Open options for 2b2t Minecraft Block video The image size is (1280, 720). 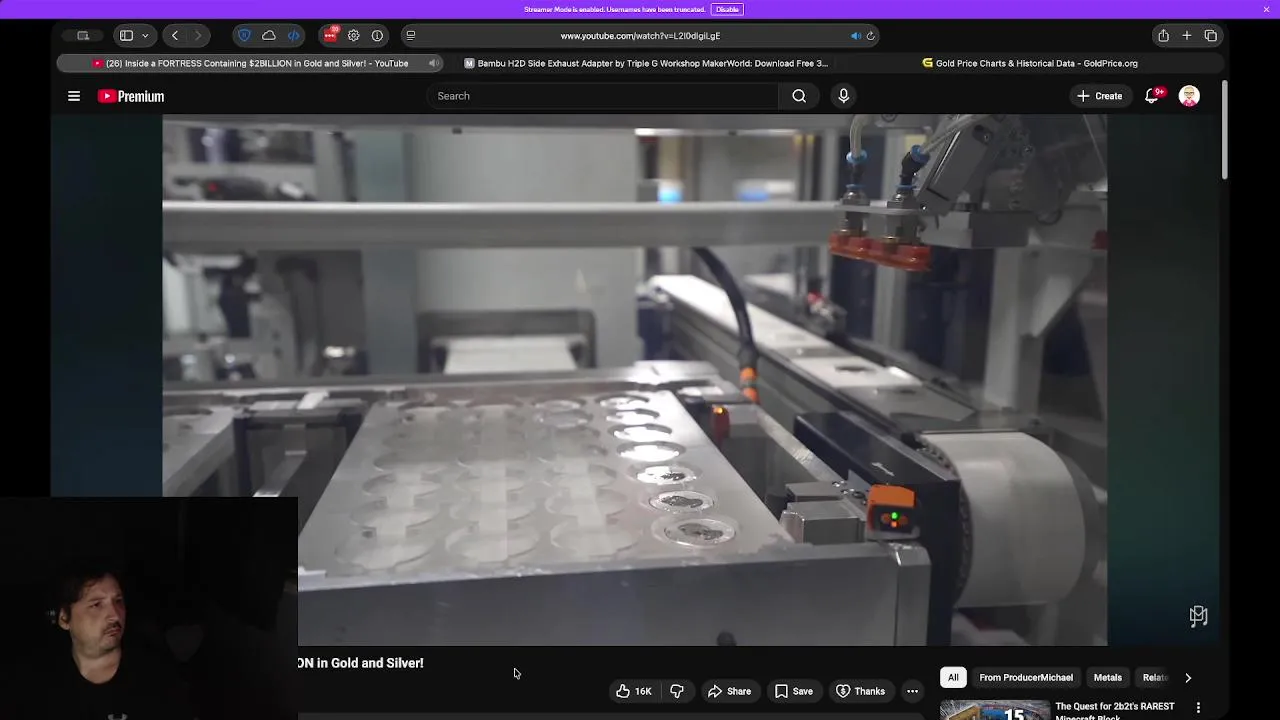pos(1198,708)
